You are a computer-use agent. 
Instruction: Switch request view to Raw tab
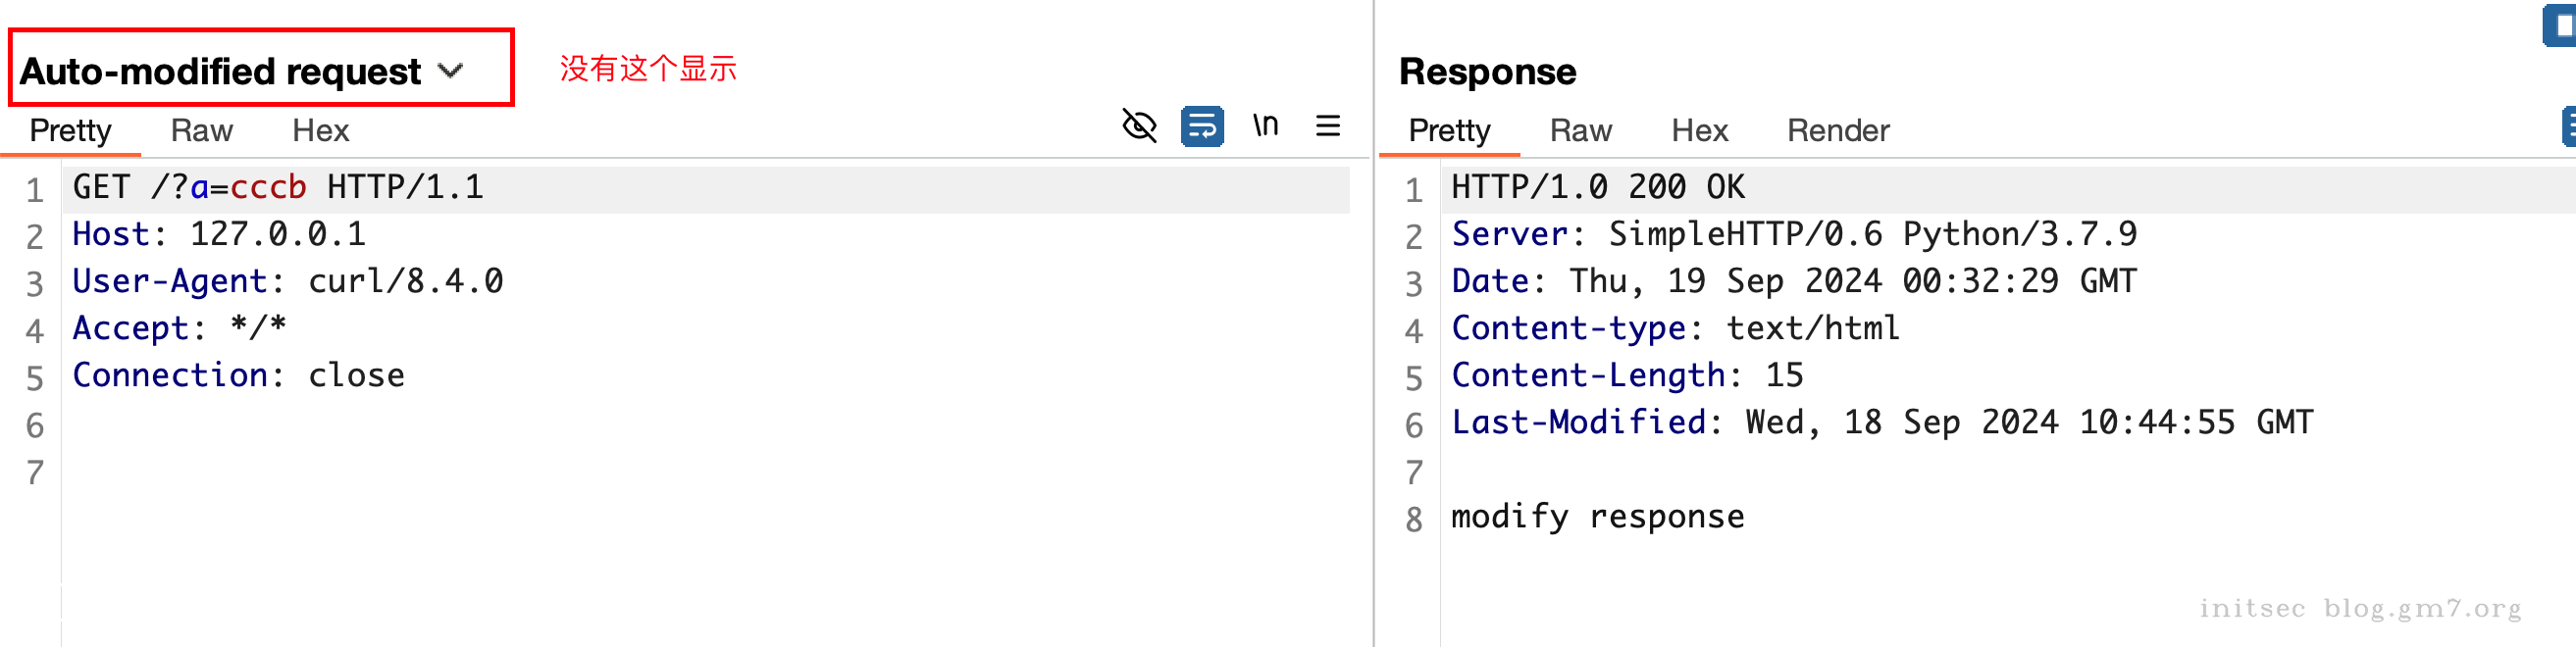[201, 130]
